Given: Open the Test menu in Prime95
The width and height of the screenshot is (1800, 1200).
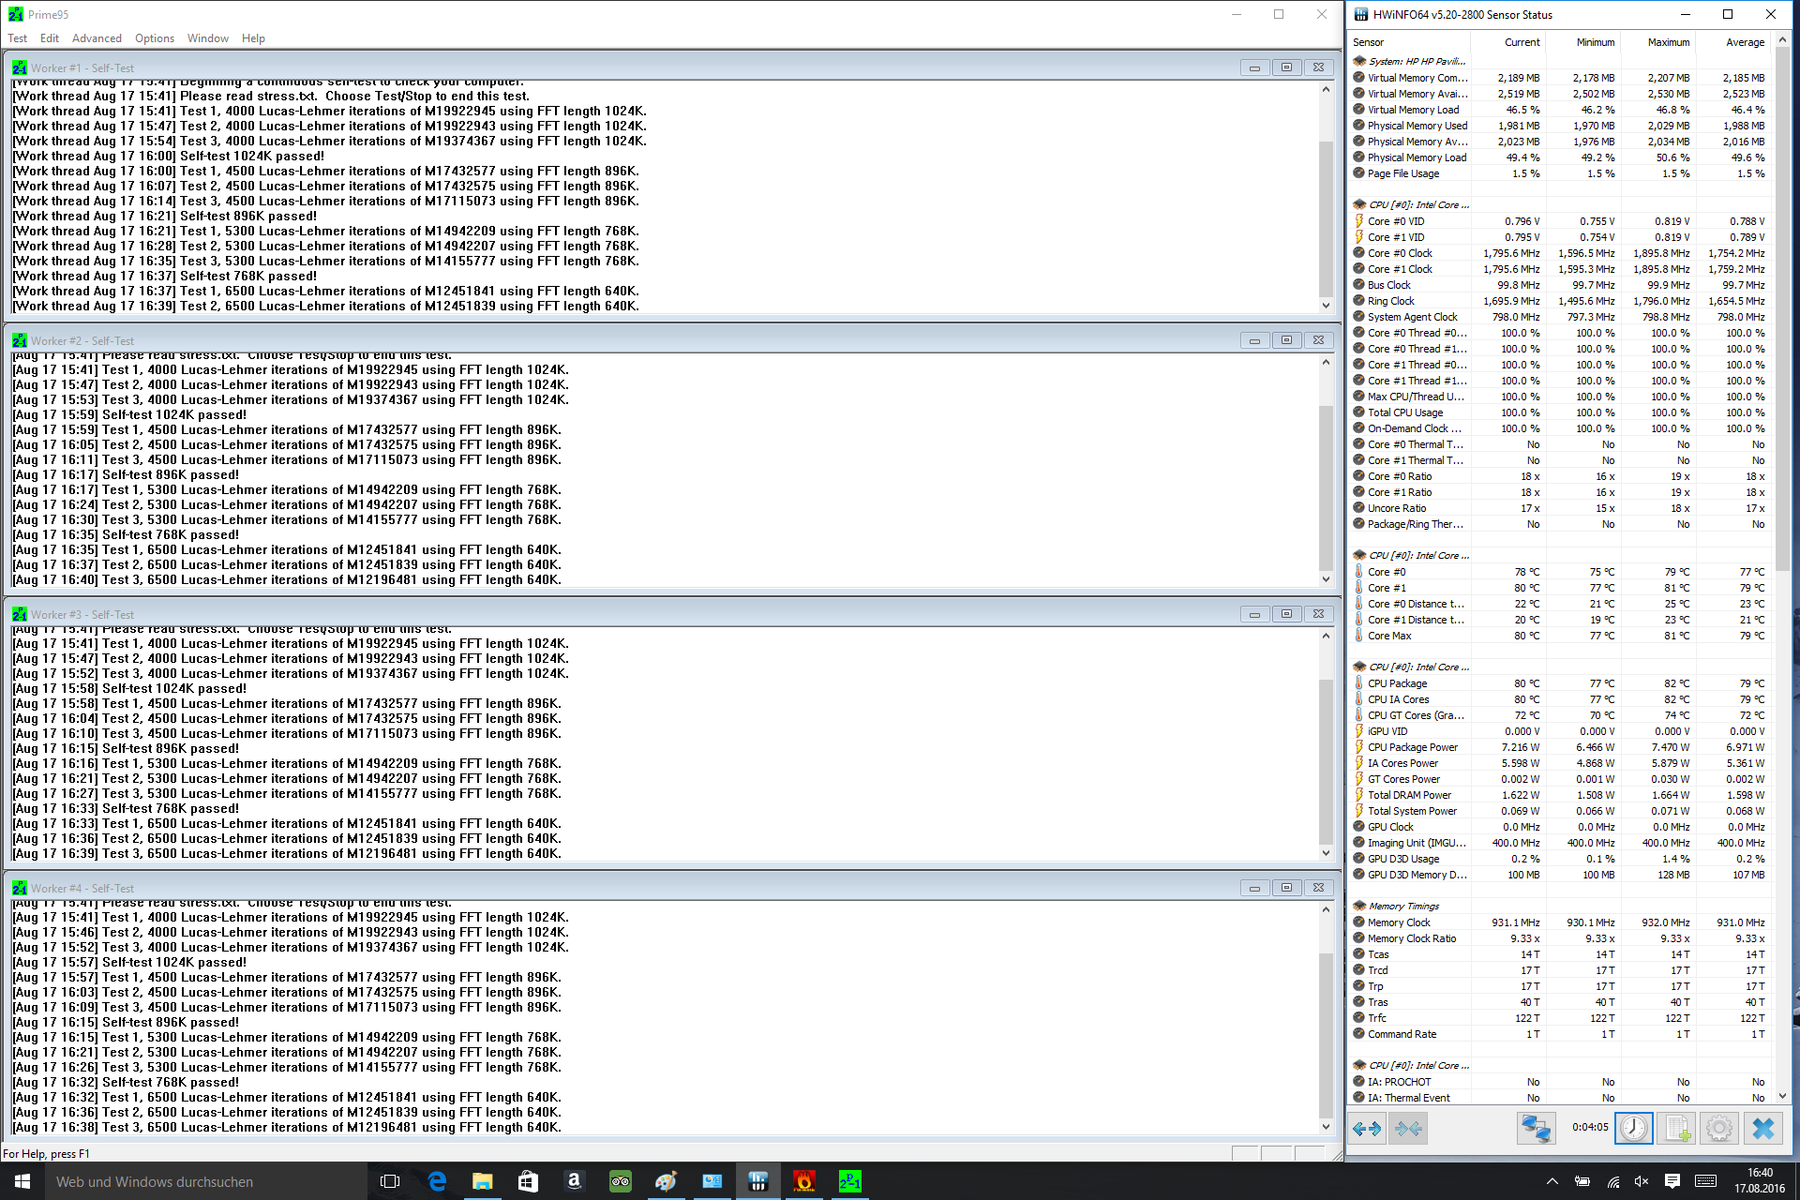Looking at the screenshot, I should [x=18, y=38].
